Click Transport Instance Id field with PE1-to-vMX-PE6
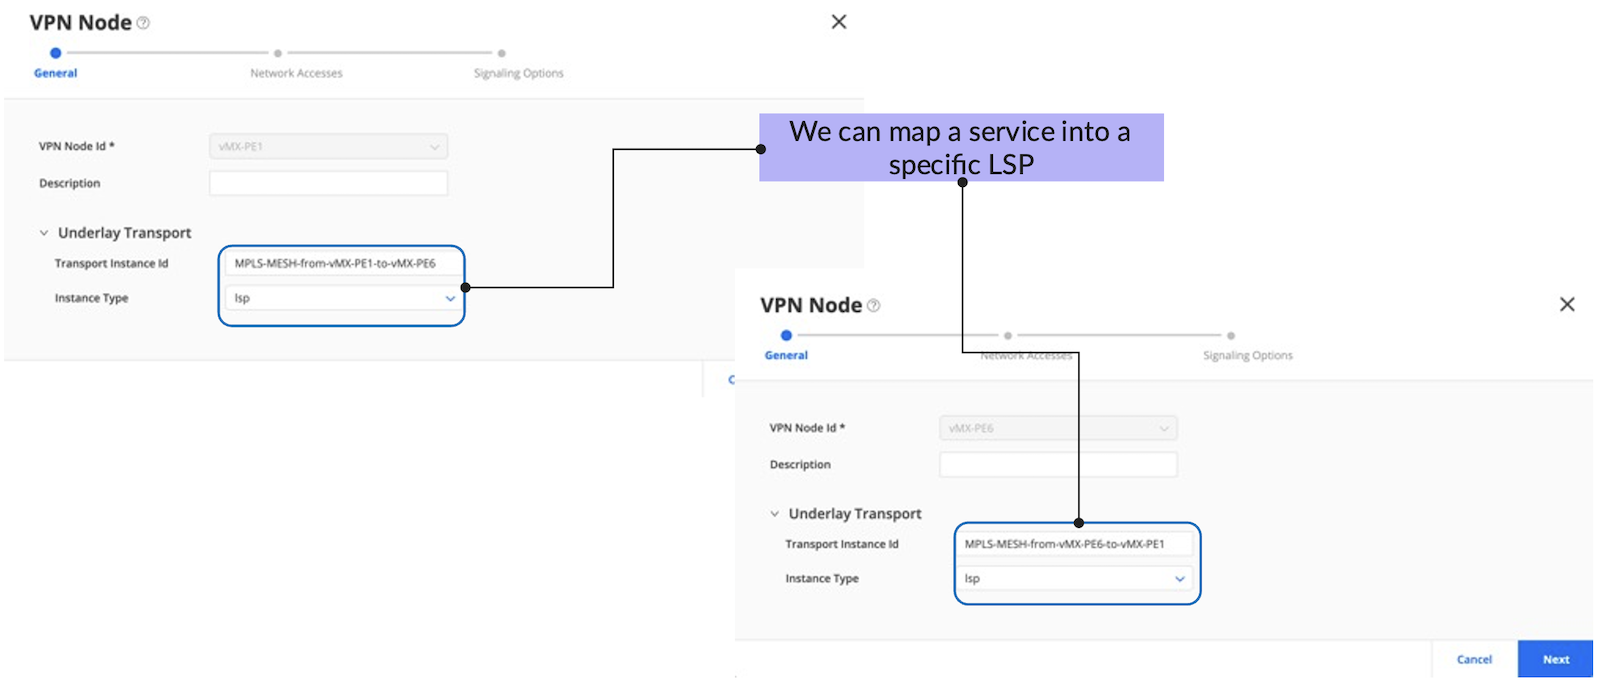This screenshot has width=1600, height=685. coord(343,263)
